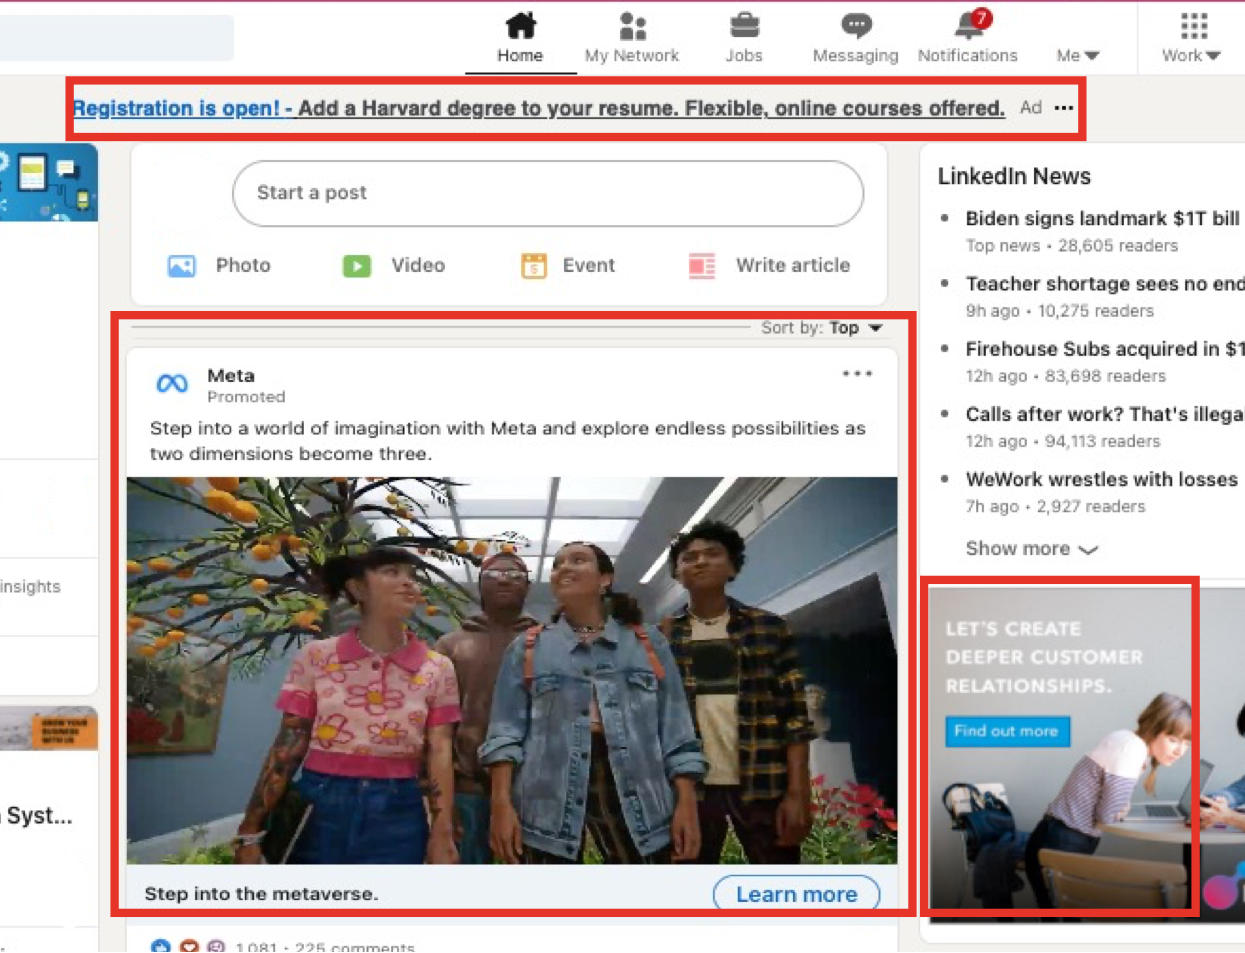Open Meta post options ellipsis
The height and width of the screenshot is (953, 1245).
(x=857, y=374)
